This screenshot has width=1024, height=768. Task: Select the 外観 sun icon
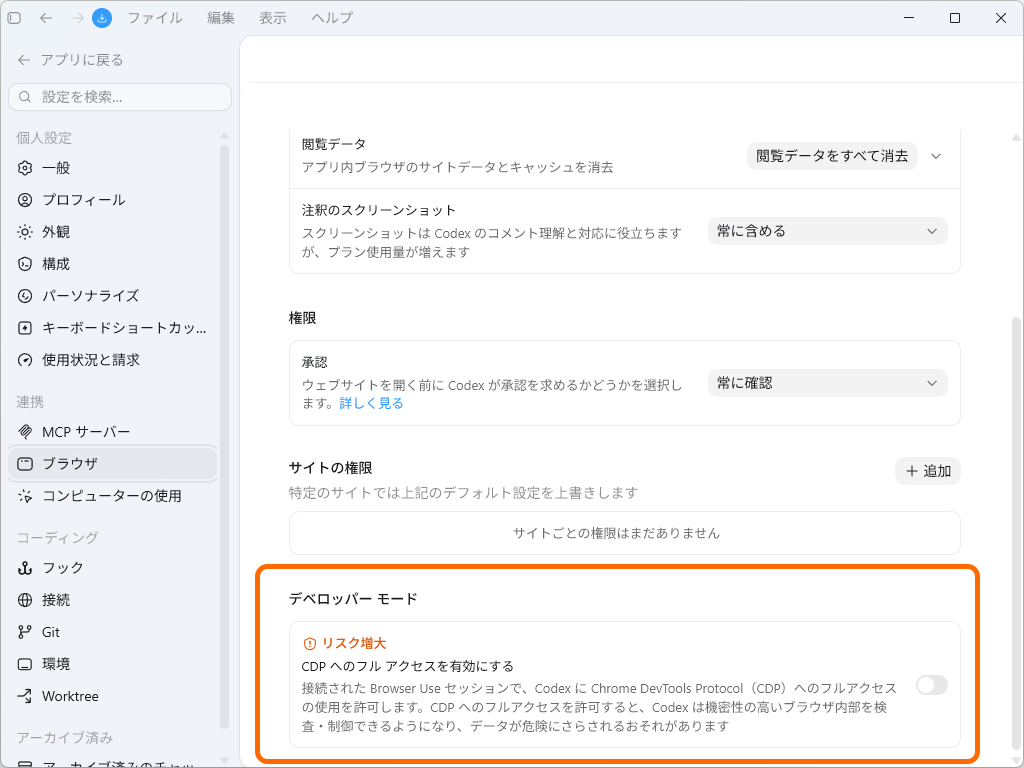pos(25,232)
